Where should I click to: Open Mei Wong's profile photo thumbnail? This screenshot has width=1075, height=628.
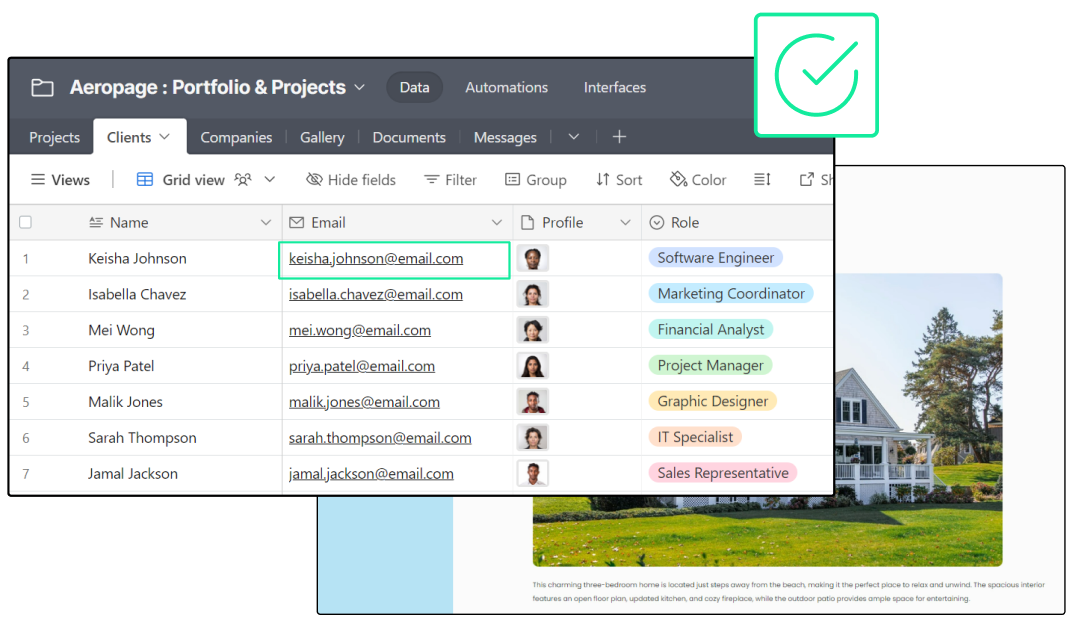533,330
